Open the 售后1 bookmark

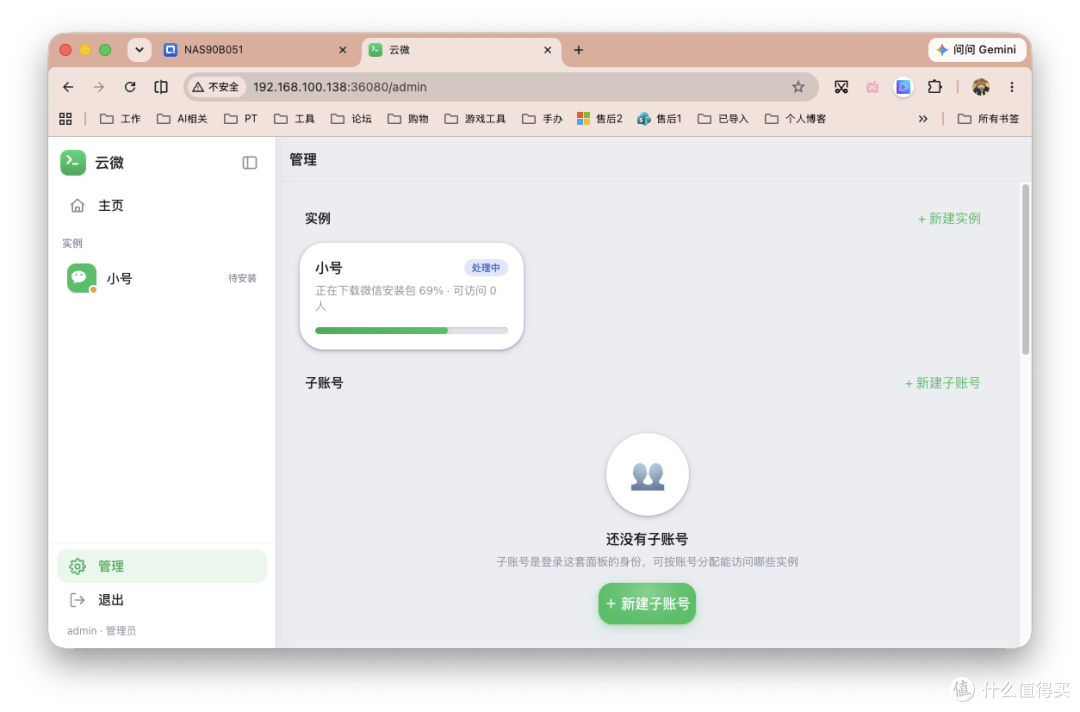tap(659, 118)
